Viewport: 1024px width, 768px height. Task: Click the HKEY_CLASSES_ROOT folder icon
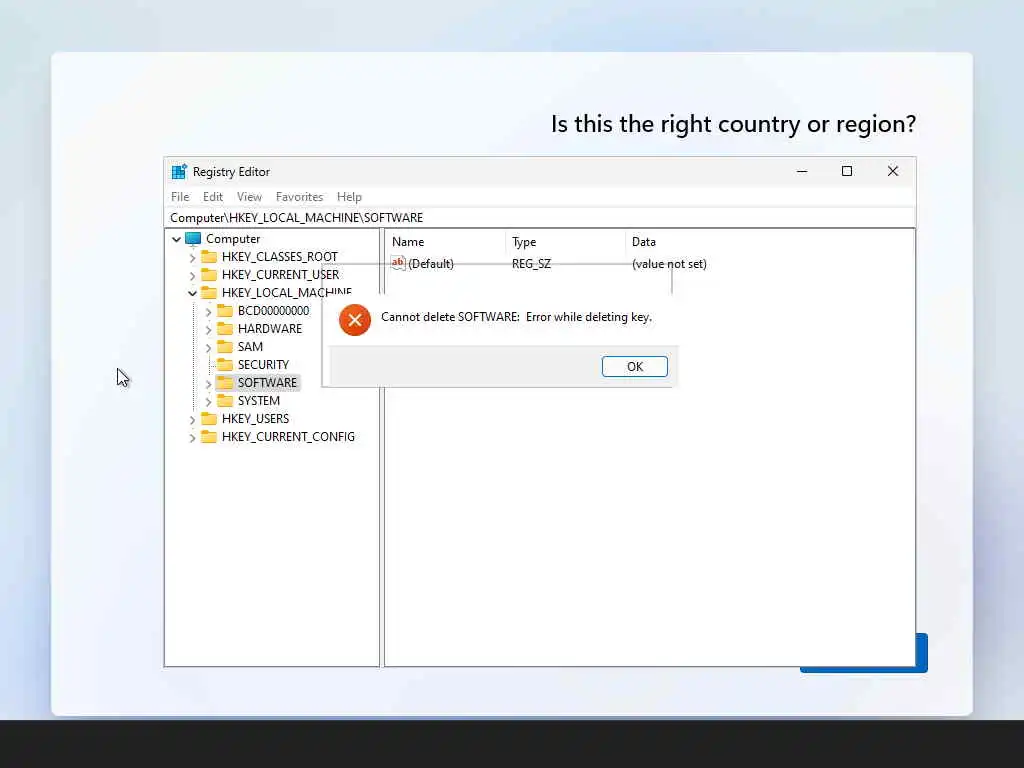tap(209, 257)
